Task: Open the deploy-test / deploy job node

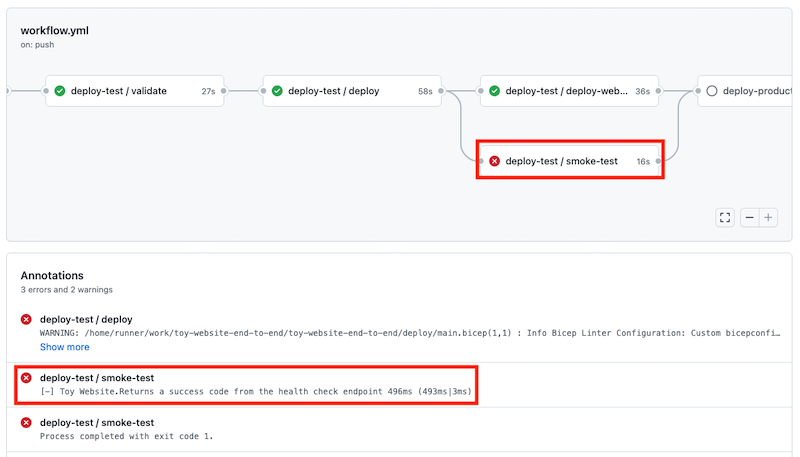Action: pos(352,91)
